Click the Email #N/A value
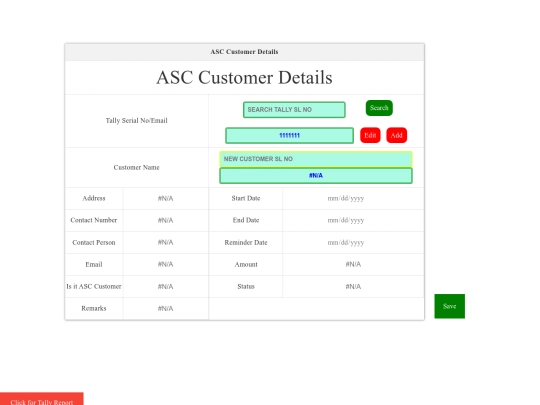Image resolution: width=540 pixels, height=405 pixels. coord(165,264)
